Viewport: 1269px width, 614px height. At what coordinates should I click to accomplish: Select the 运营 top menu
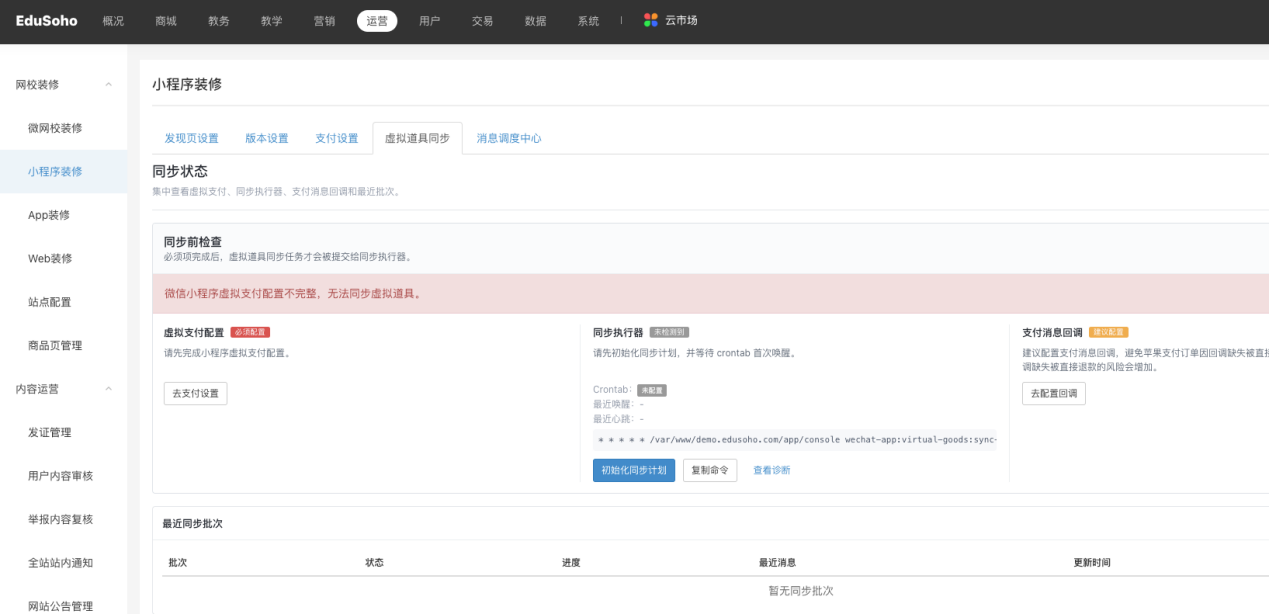tap(377, 21)
